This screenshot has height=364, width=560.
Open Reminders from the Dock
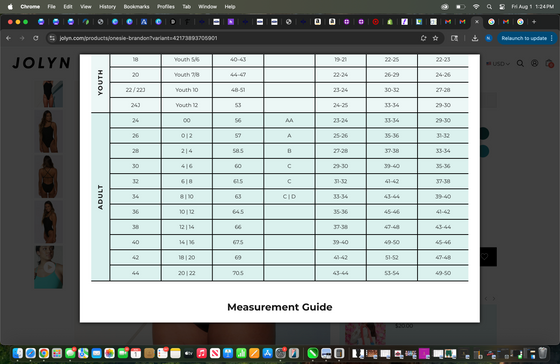[x=162, y=353]
